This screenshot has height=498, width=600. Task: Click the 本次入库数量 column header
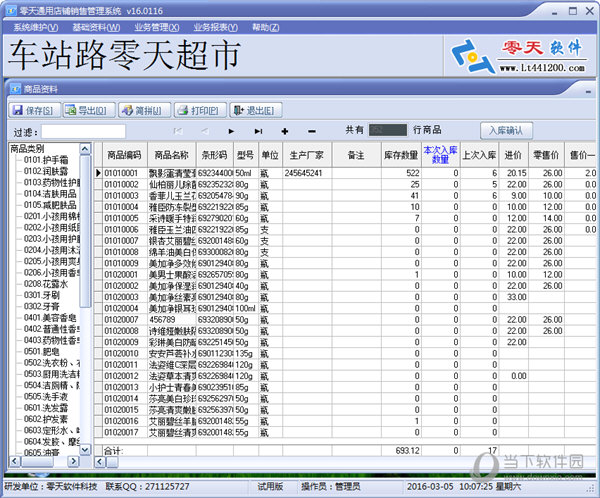pos(440,155)
